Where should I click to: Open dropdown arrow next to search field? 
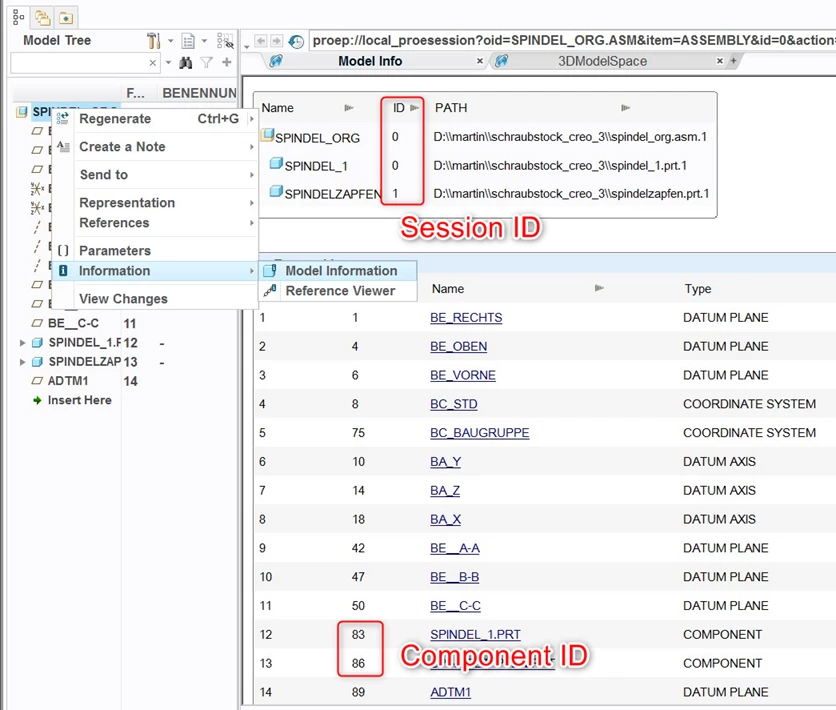[168, 63]
